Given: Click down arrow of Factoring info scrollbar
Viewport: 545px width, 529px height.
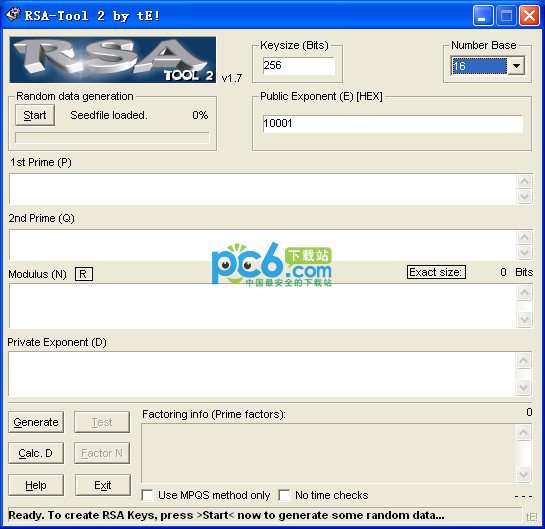Looking at the screenshot, I should pyautogui.click(x=523, y=474).
